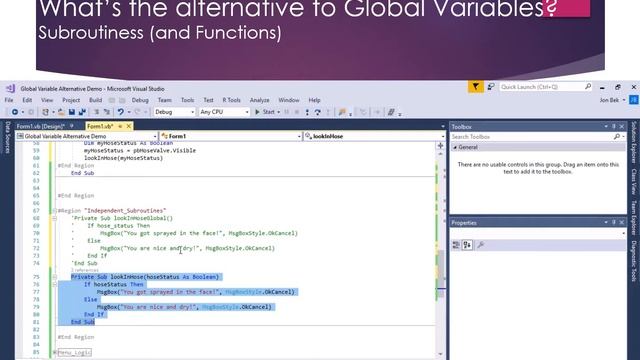Open the Build menu
The image size is (640, 360).
click(95, 100)
